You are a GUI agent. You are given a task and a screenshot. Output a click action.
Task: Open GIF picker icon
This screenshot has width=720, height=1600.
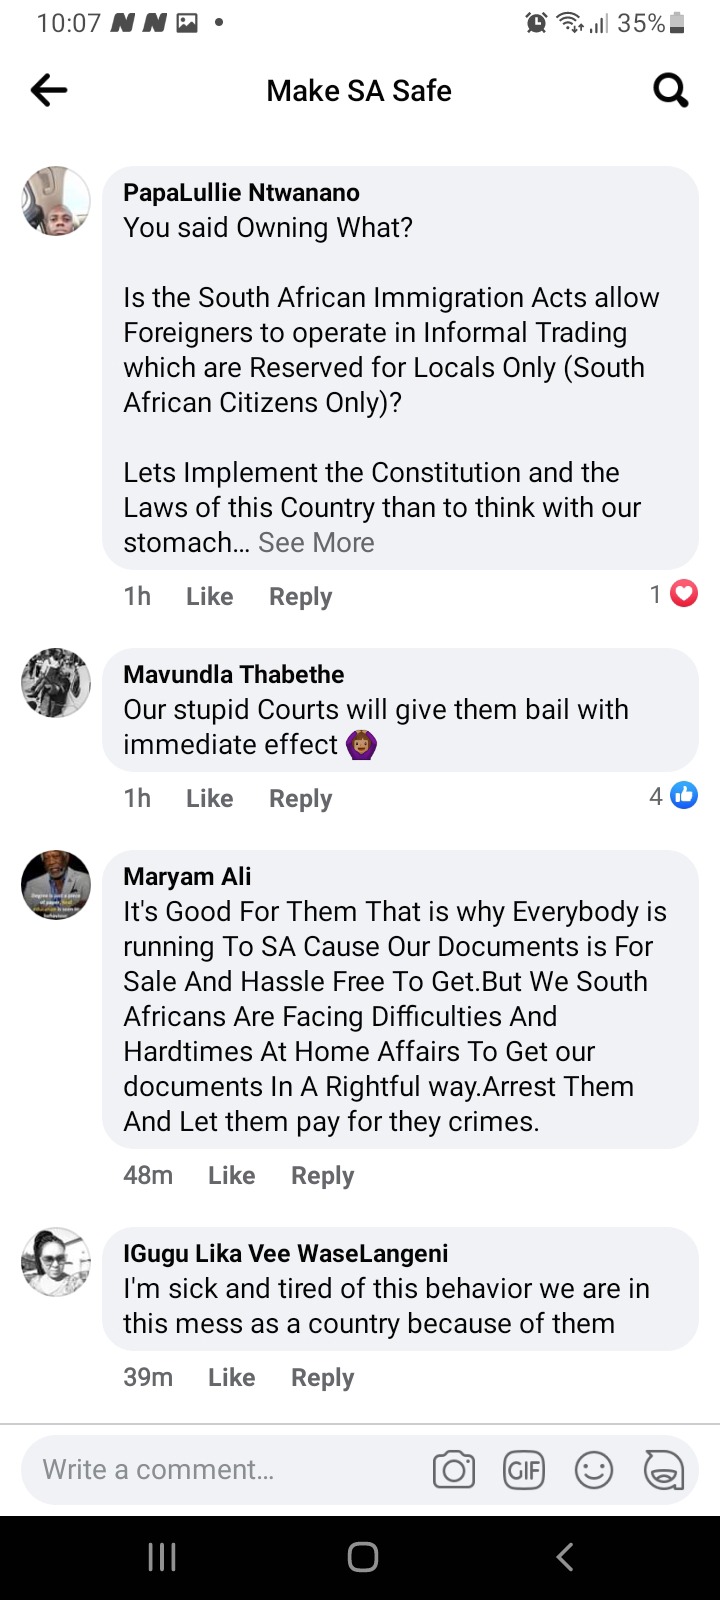point(523,1470)
